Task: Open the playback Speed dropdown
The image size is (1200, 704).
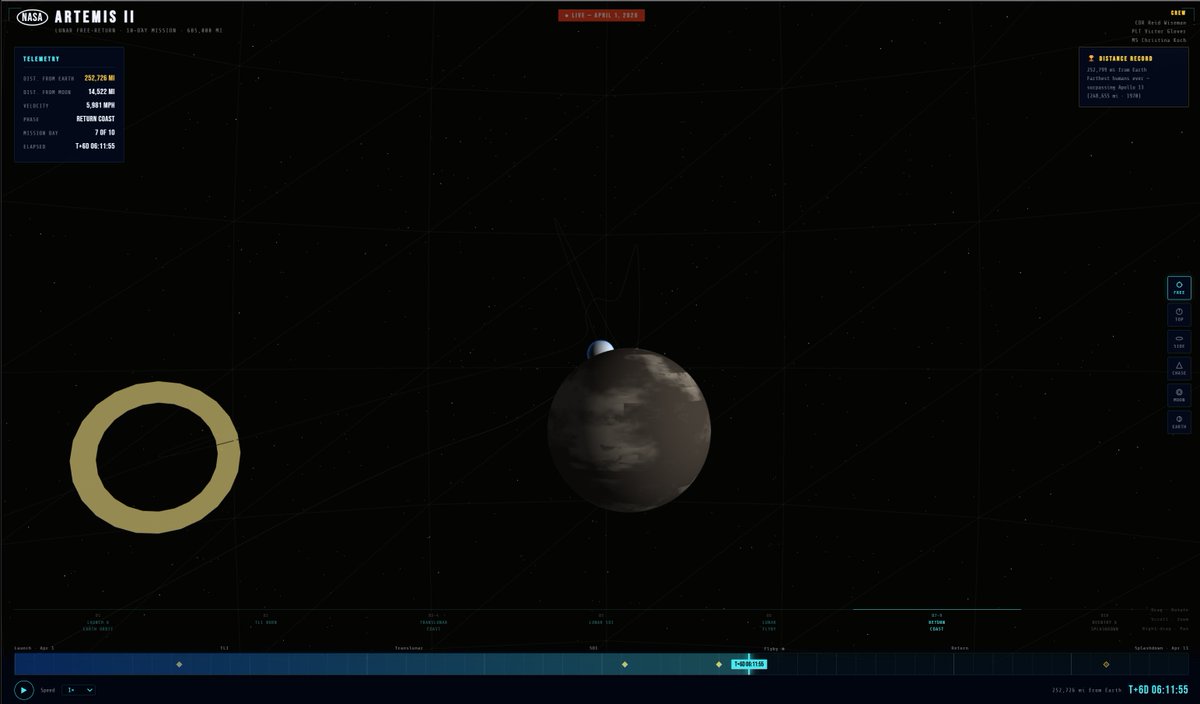Action: point(79,690)
